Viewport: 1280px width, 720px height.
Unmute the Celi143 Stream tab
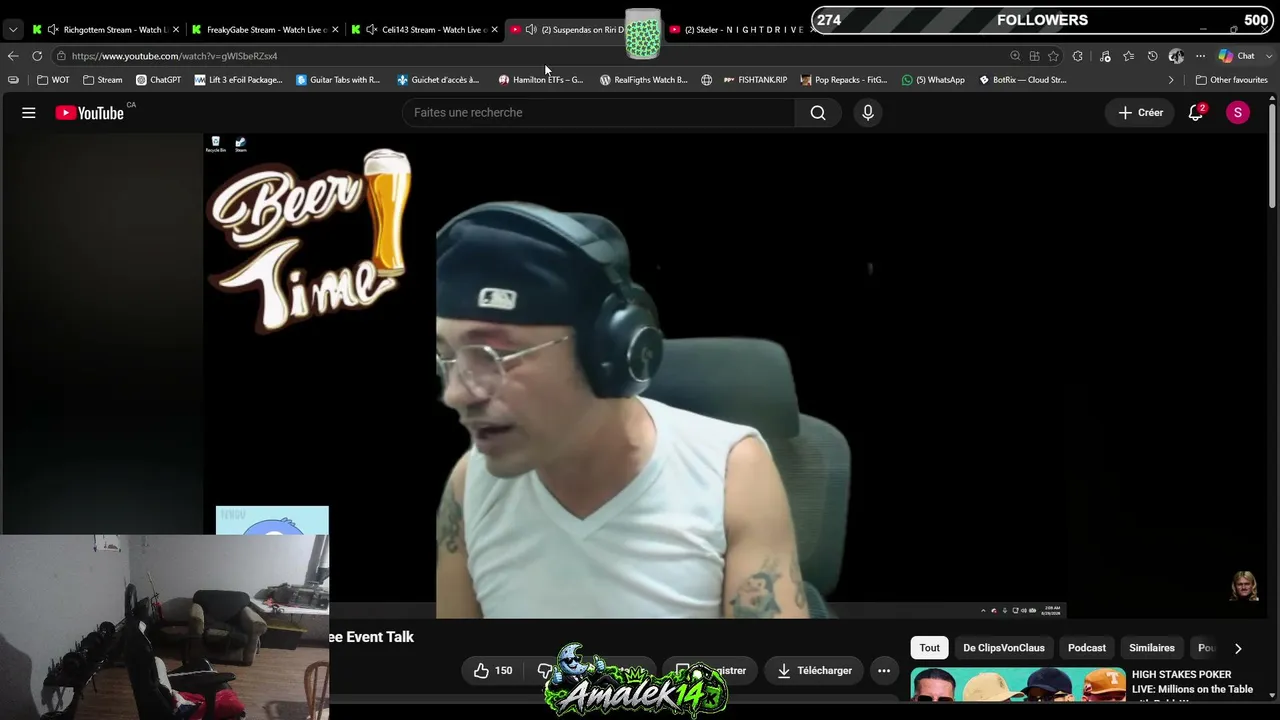371,30
